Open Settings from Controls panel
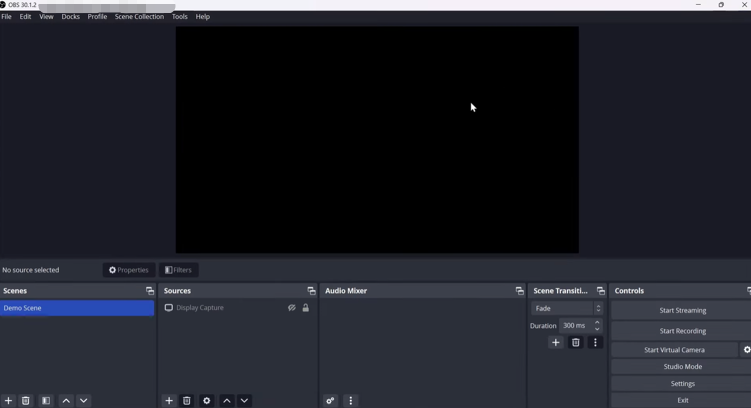The image size is (751, 408). (x=683, y=384)
